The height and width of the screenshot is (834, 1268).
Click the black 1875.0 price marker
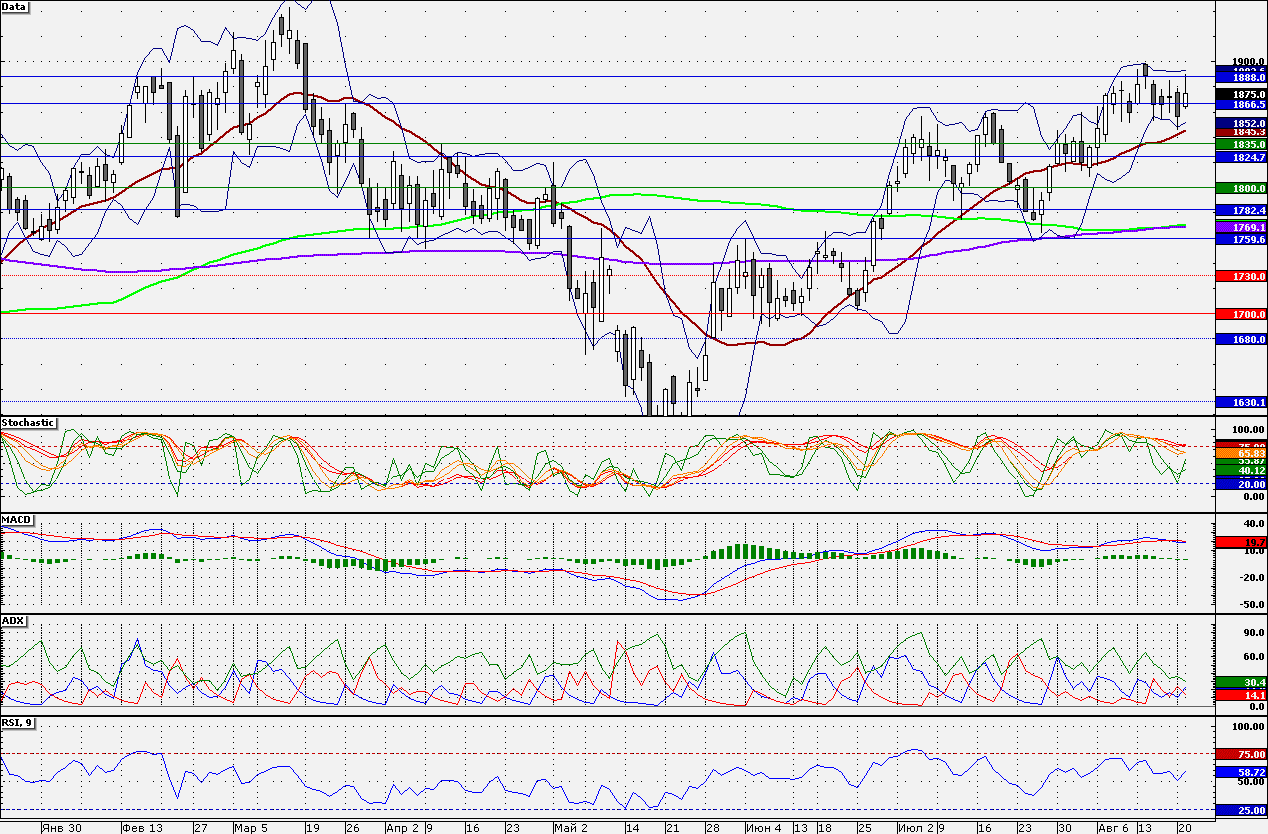coord(1240,93)
